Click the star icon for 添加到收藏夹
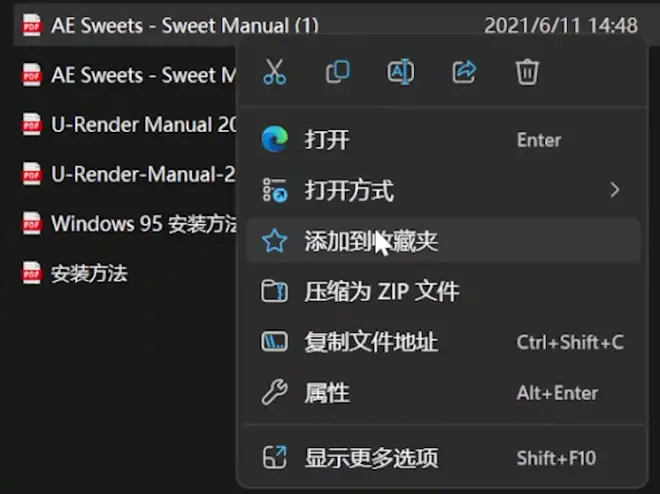Image resolution: width=660 pixels, height=494 pixels. pyautogui.click(x=274, y=241)
